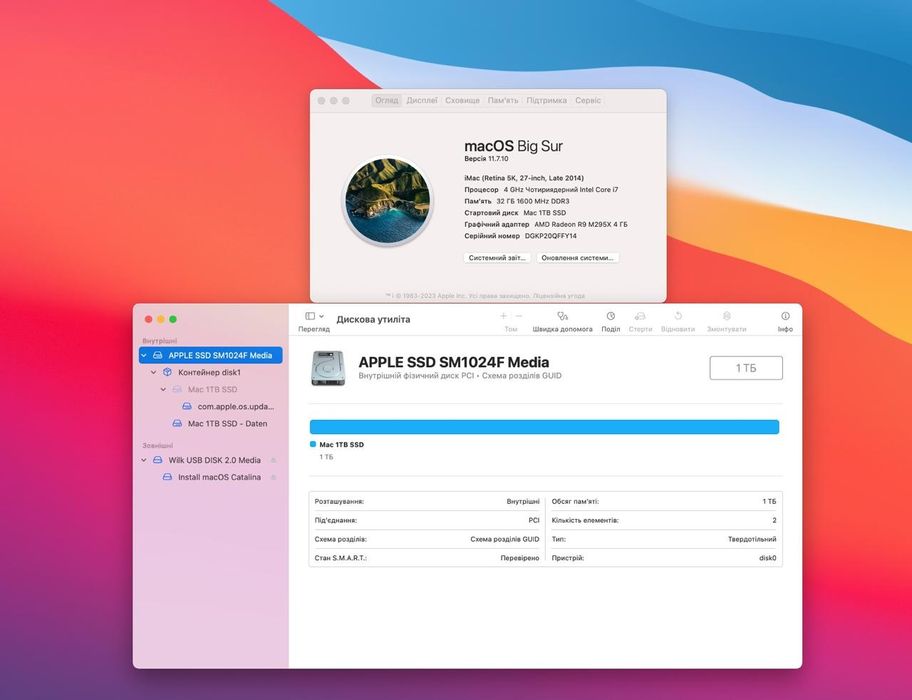Select Контейнер disk1 in sidebar
This screenshot has height=700, width=912.
pos(209,372)
